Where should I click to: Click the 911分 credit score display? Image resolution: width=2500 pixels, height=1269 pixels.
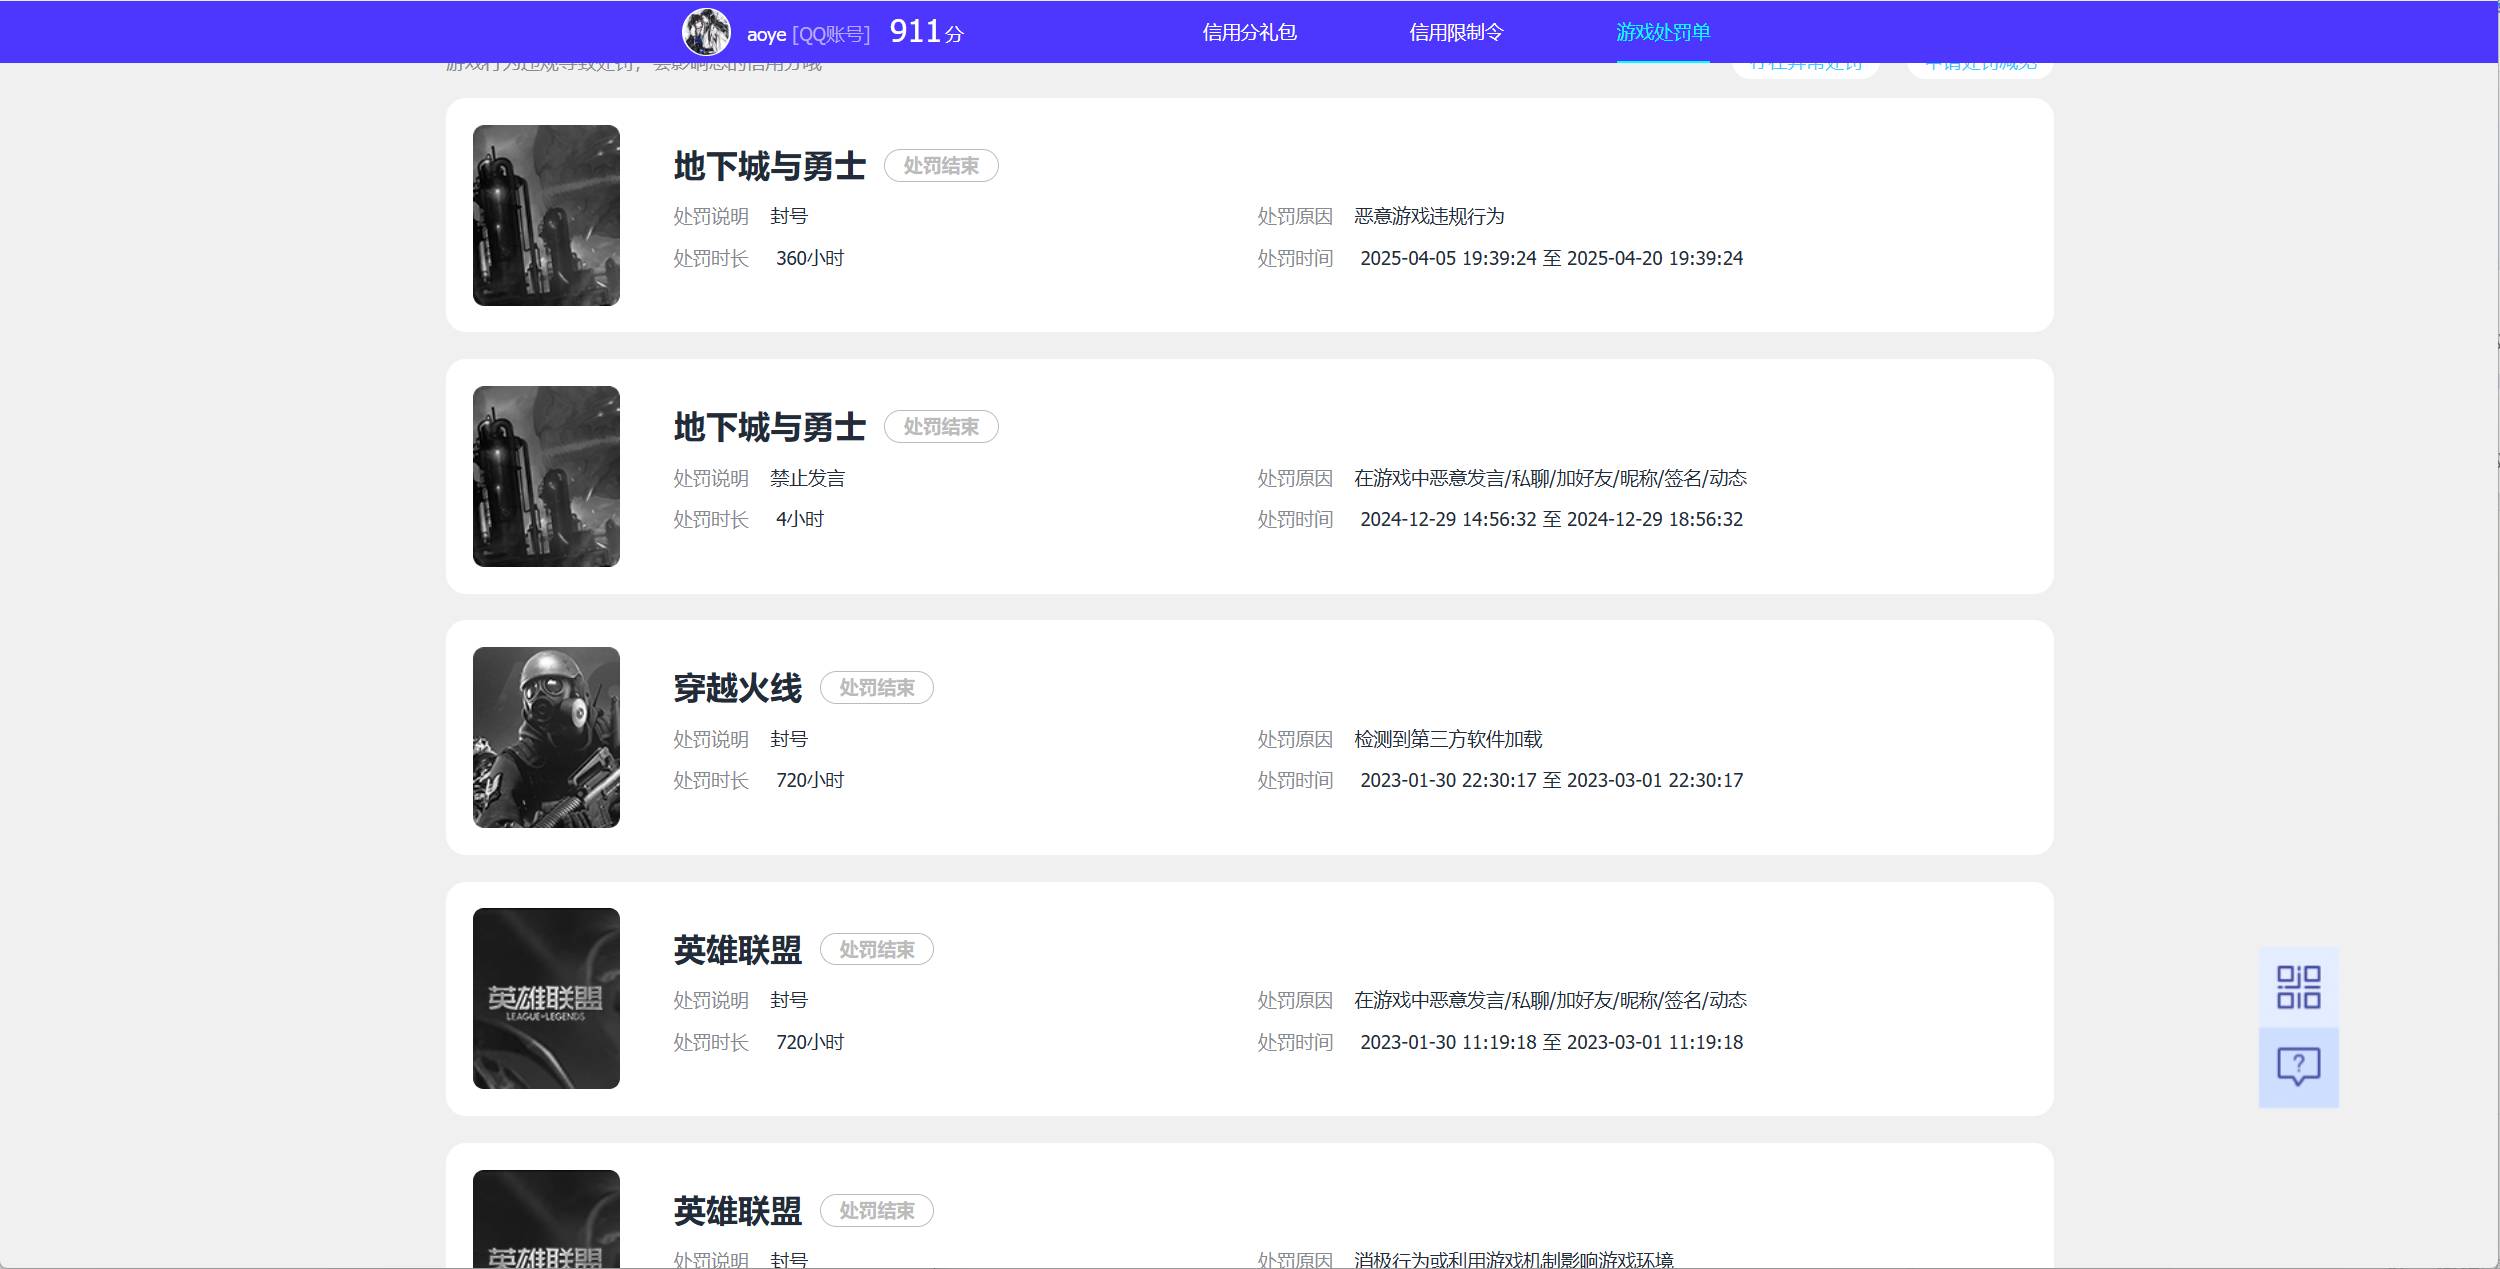926,31
